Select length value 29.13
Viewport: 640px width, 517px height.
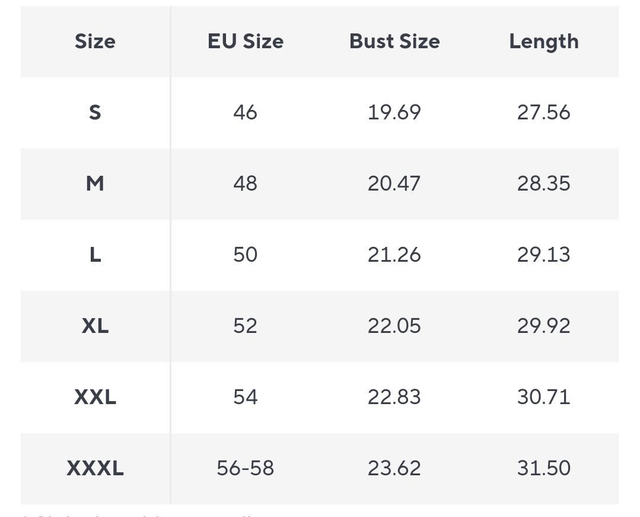click(x=543, y=254)
